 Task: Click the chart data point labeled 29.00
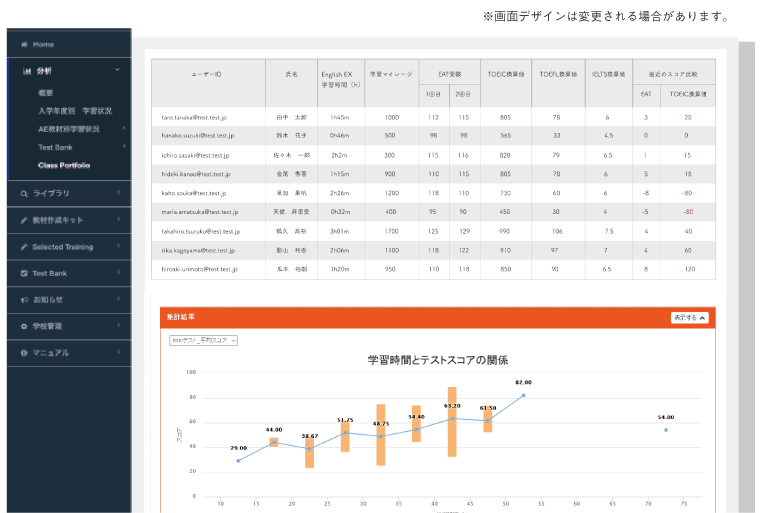point(238,461)
